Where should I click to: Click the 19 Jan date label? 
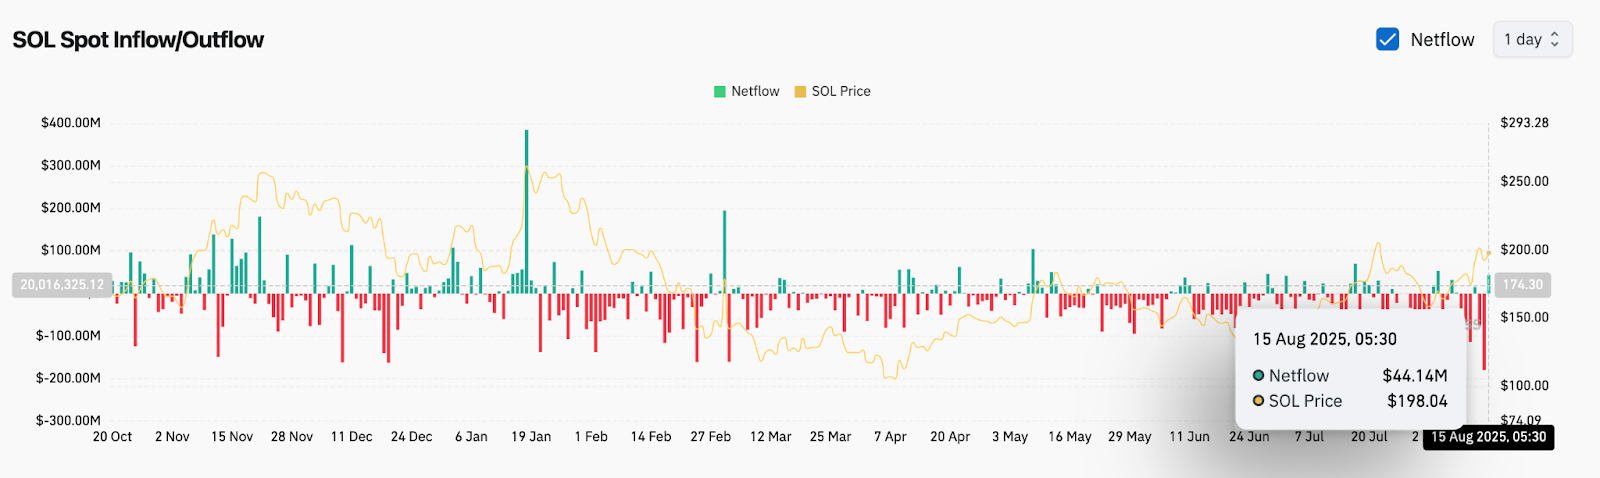click(531, 437)
